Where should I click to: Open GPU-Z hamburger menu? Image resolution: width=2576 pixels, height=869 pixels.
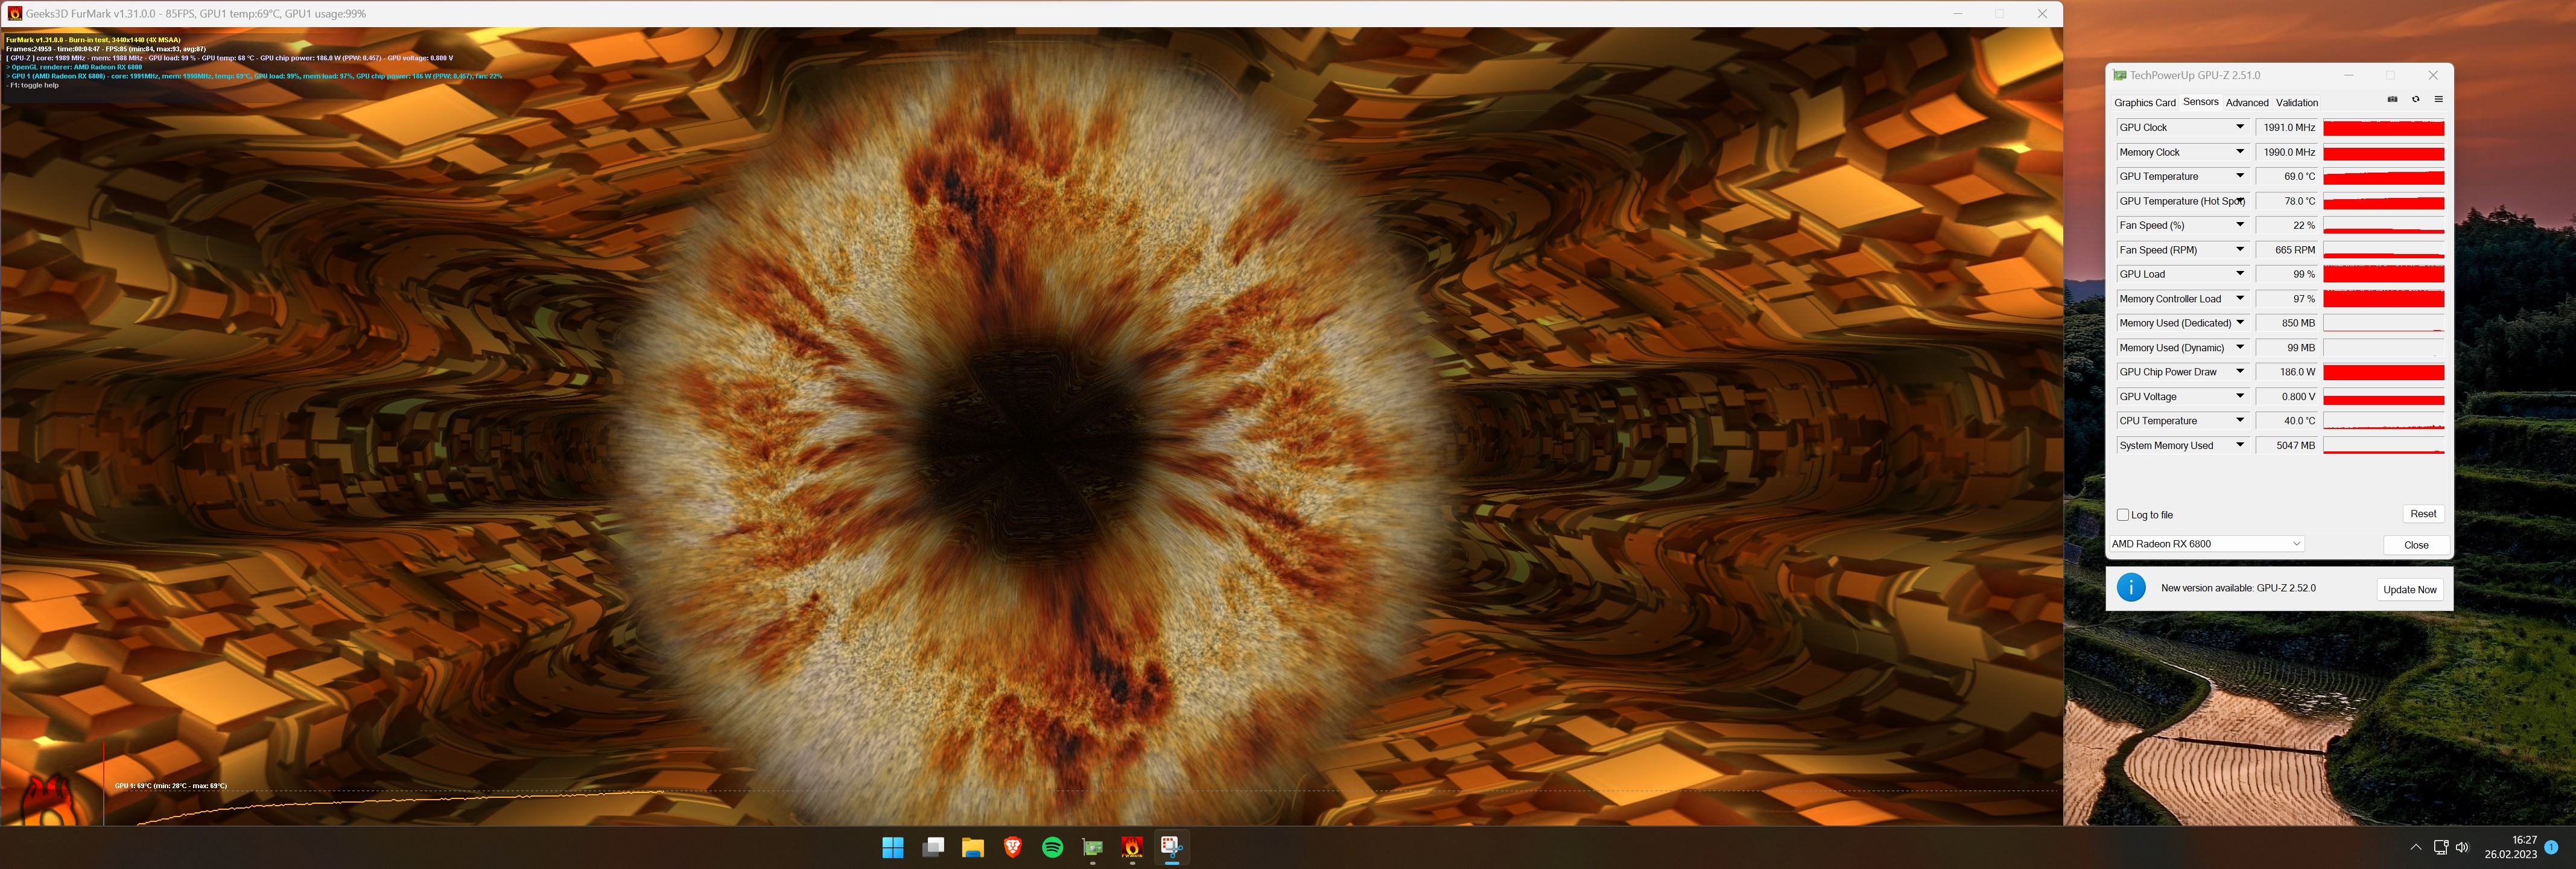[x=2438, y=99]
